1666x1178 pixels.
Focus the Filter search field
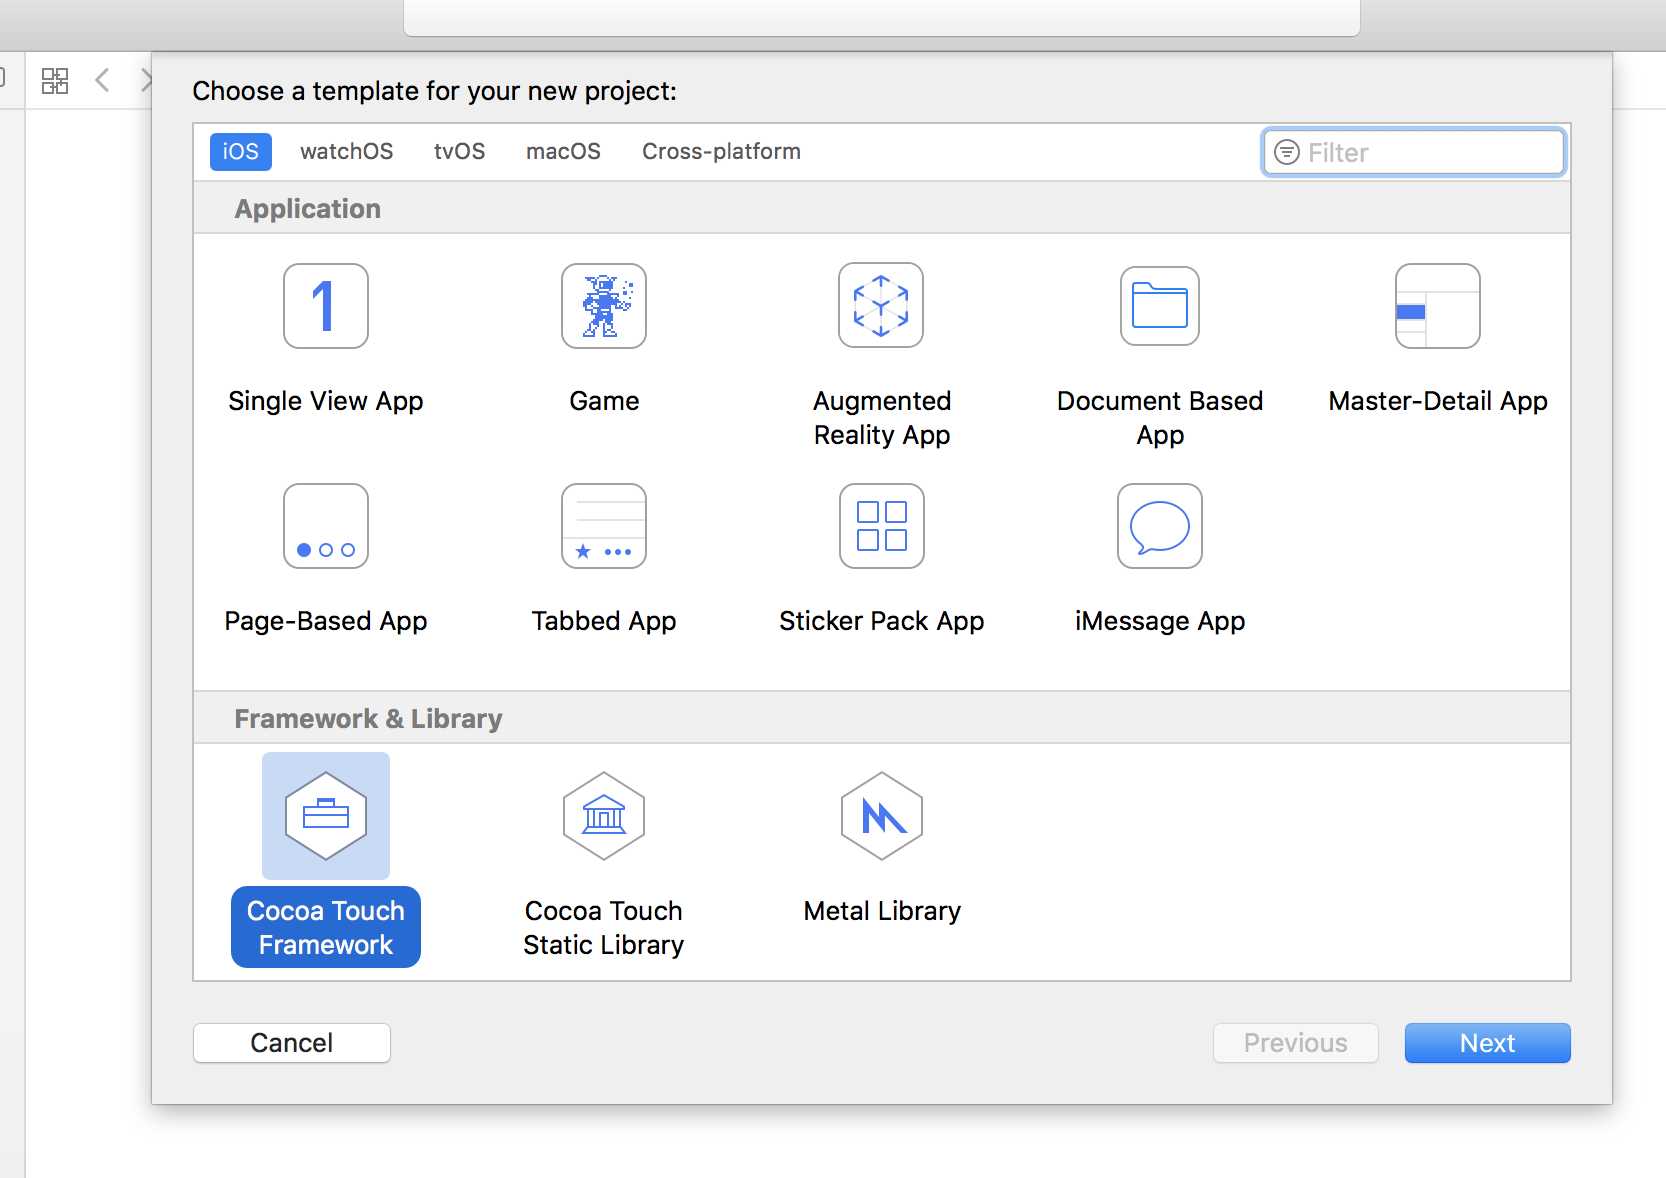click(1414, 152)
